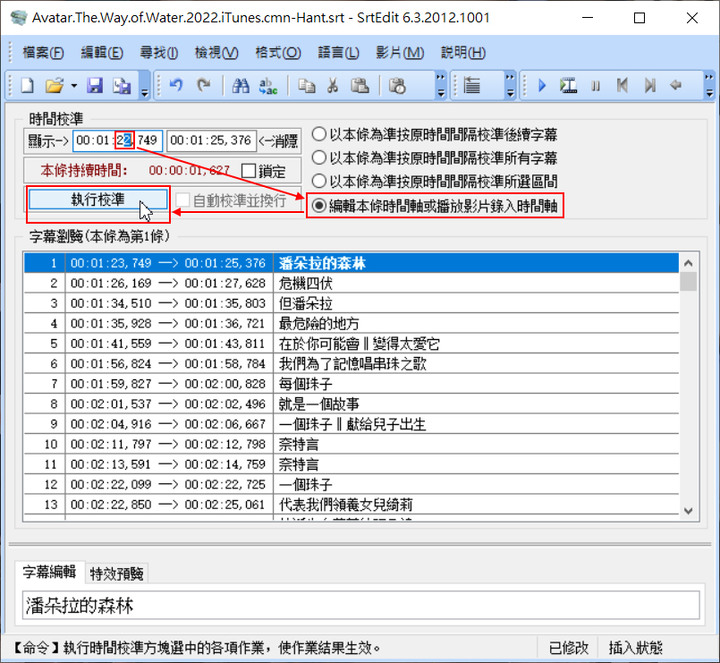Click the line list format icon
The image size is (720, 663).
pos(472,85)
